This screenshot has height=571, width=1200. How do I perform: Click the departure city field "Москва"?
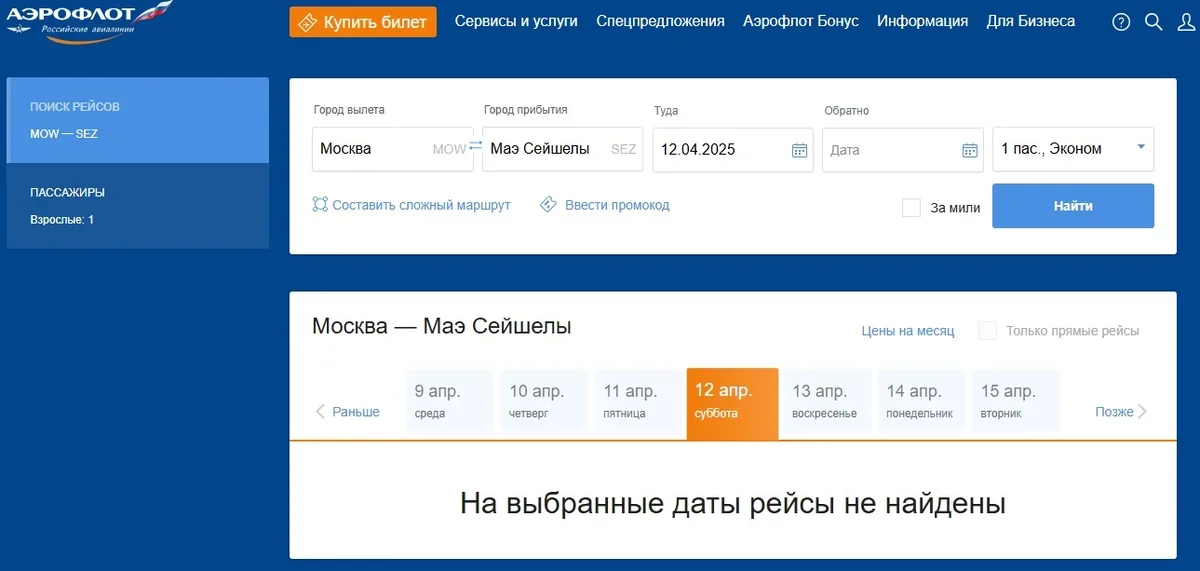(x=370, y=149)
